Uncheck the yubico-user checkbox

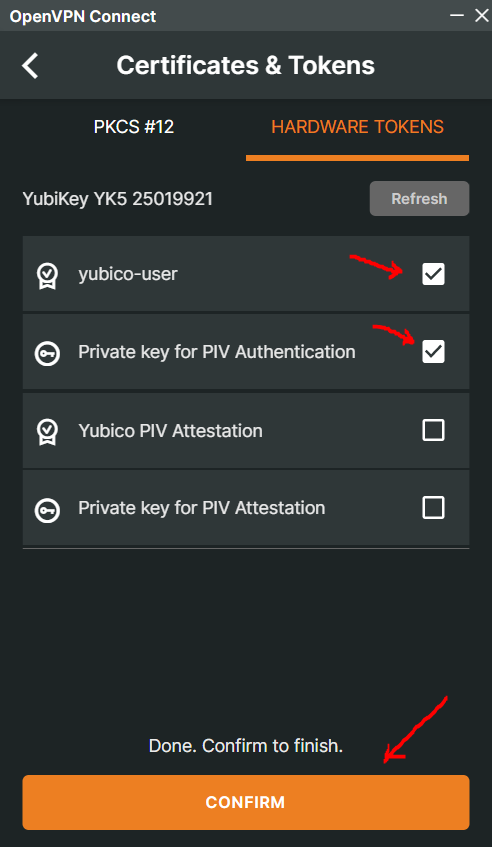(433, 274)
